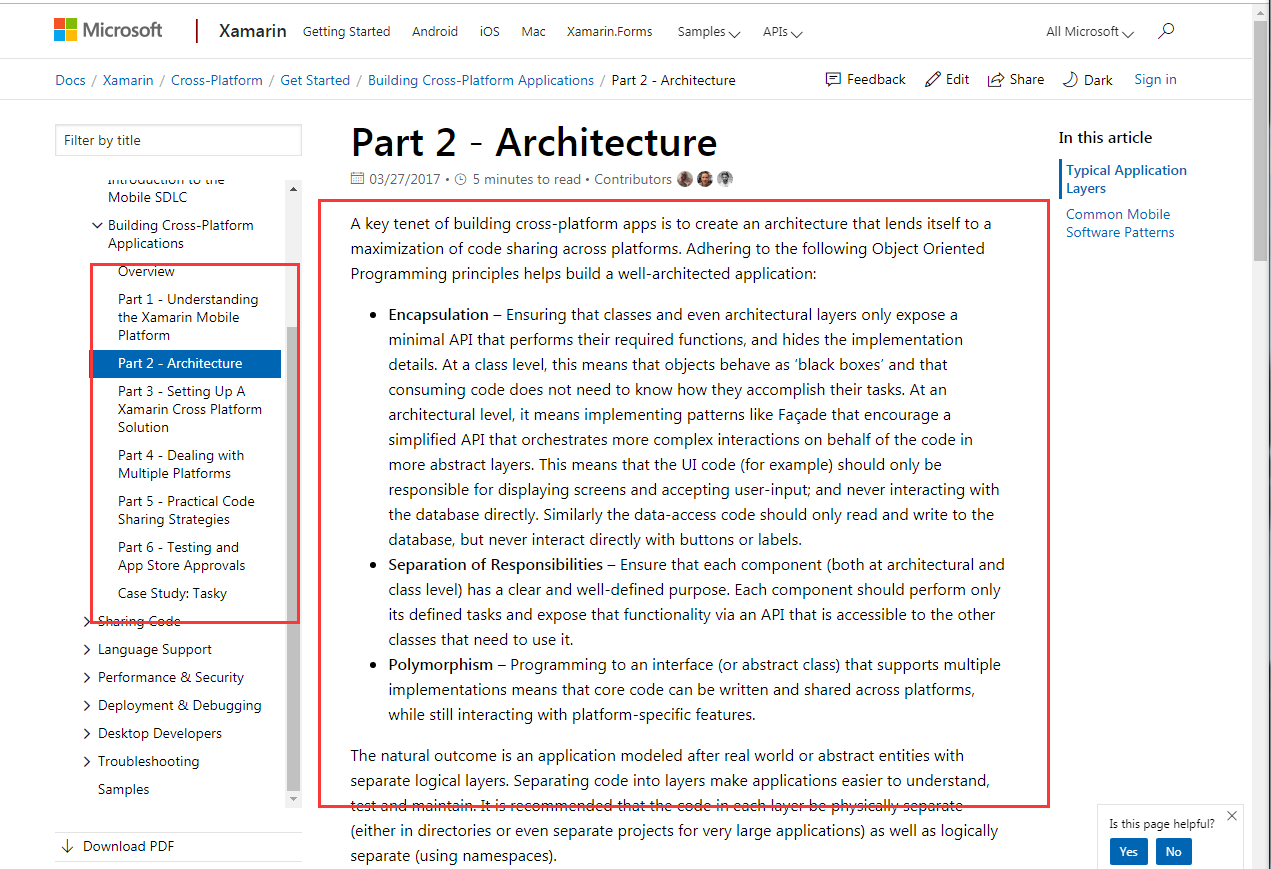The width and height of the screenshot is (1271, 869).
Task: Open Part 6 - Testing and App Store Approvals
Action: tap(181, 556)
